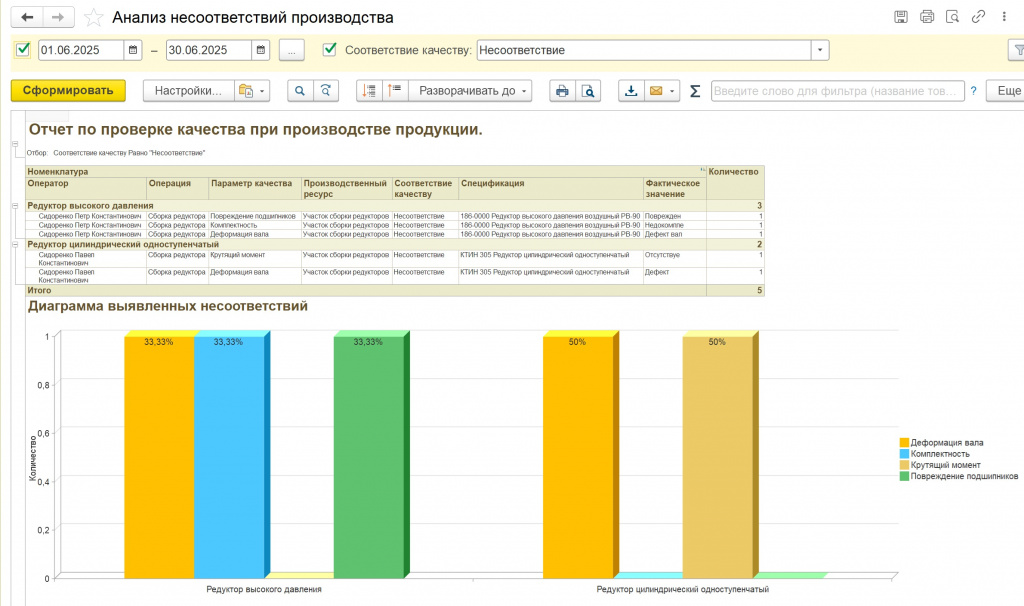Select the Фактическое значение column header
Viewport: 1024px width, 606px height.
(x=675, y=189)
